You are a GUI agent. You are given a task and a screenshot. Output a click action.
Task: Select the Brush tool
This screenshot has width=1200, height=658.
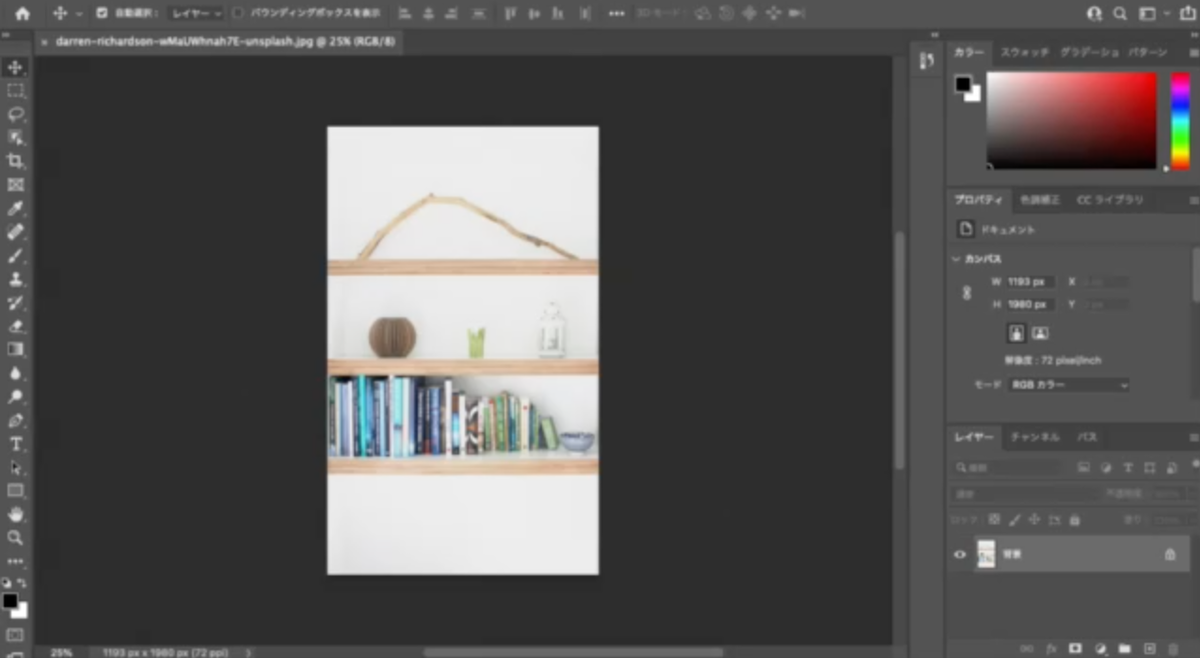pyautogui.click(x=15, y=256)
